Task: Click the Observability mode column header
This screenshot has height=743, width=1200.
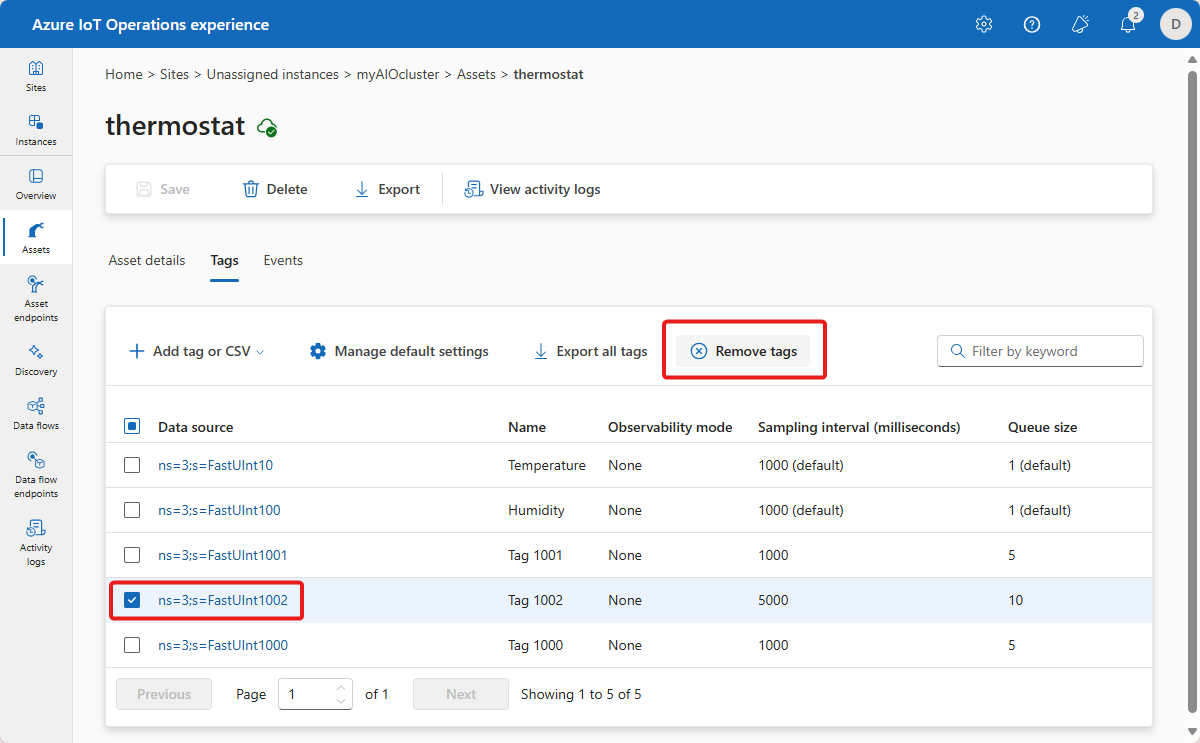Action: pos(670,427)
